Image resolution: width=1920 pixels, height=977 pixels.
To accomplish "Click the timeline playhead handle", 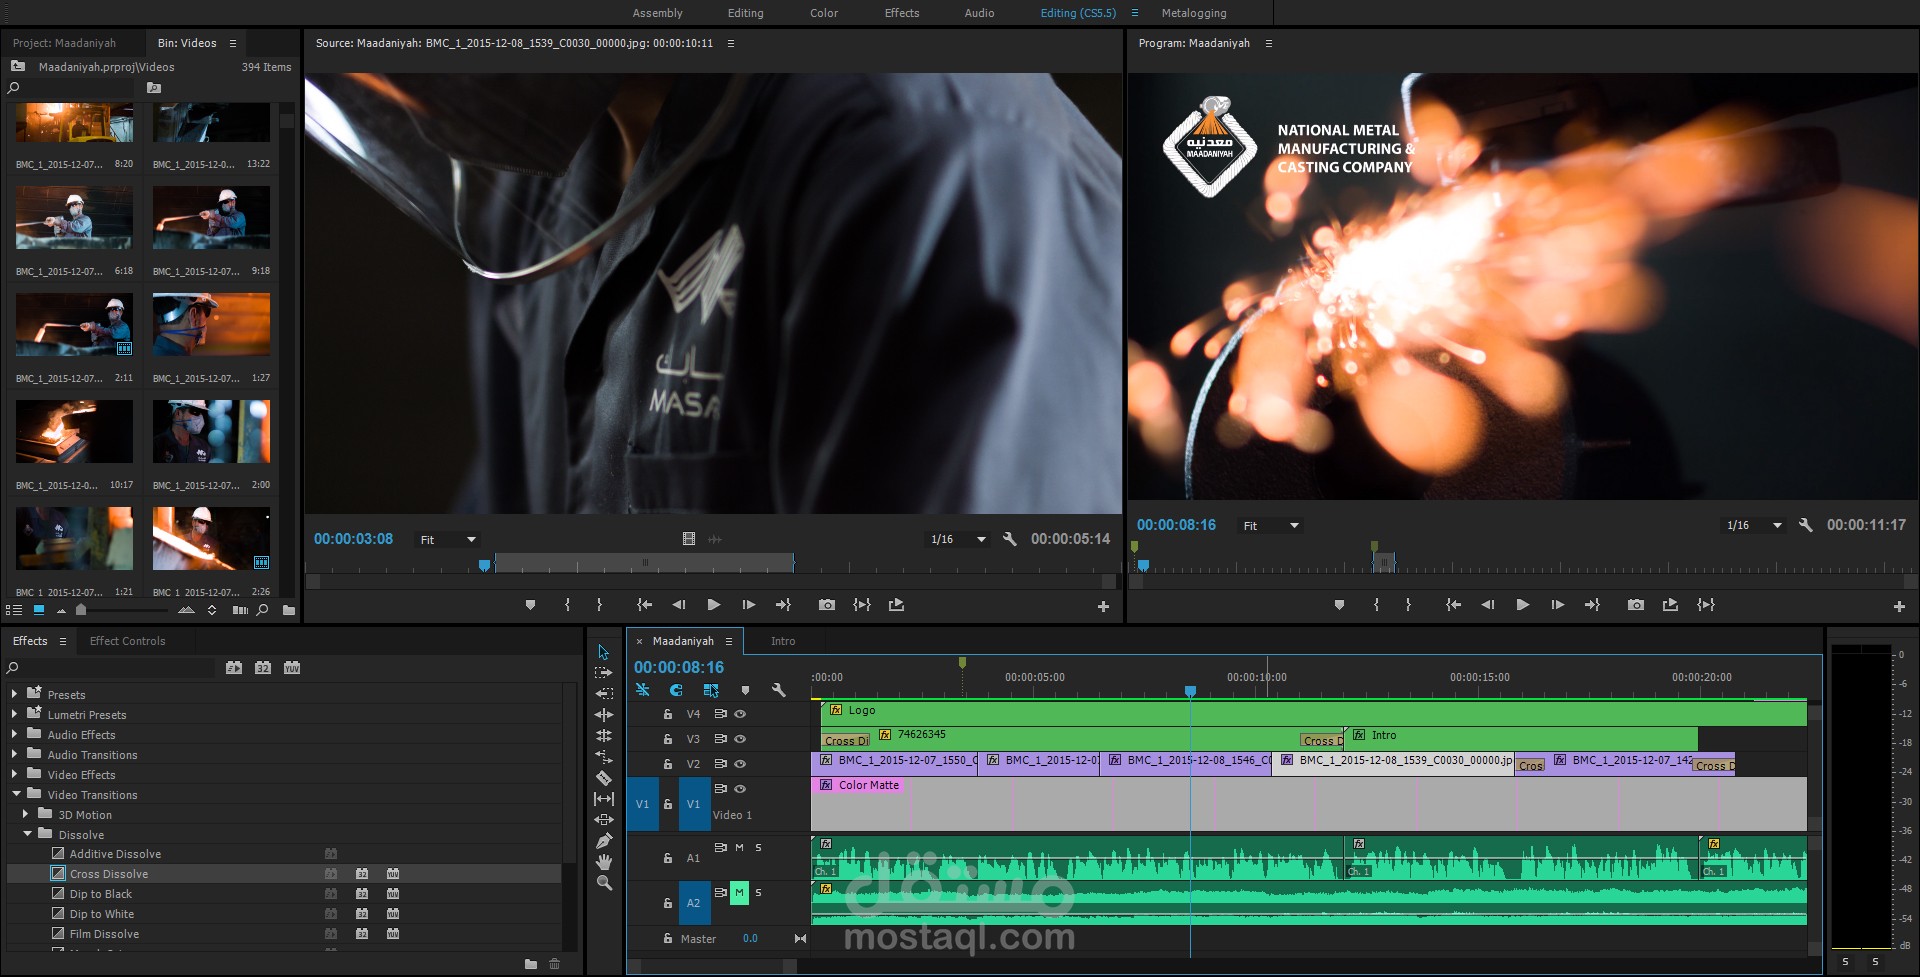I will (1190, 691).
